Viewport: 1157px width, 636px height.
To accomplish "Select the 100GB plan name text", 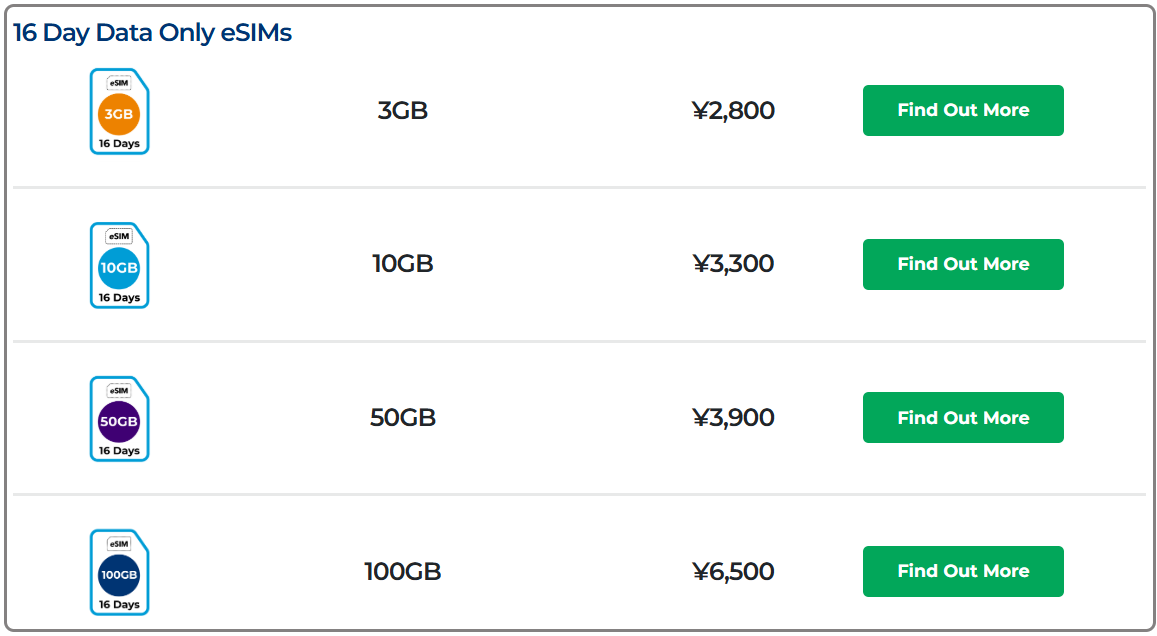I will click(x=402, y=572).
